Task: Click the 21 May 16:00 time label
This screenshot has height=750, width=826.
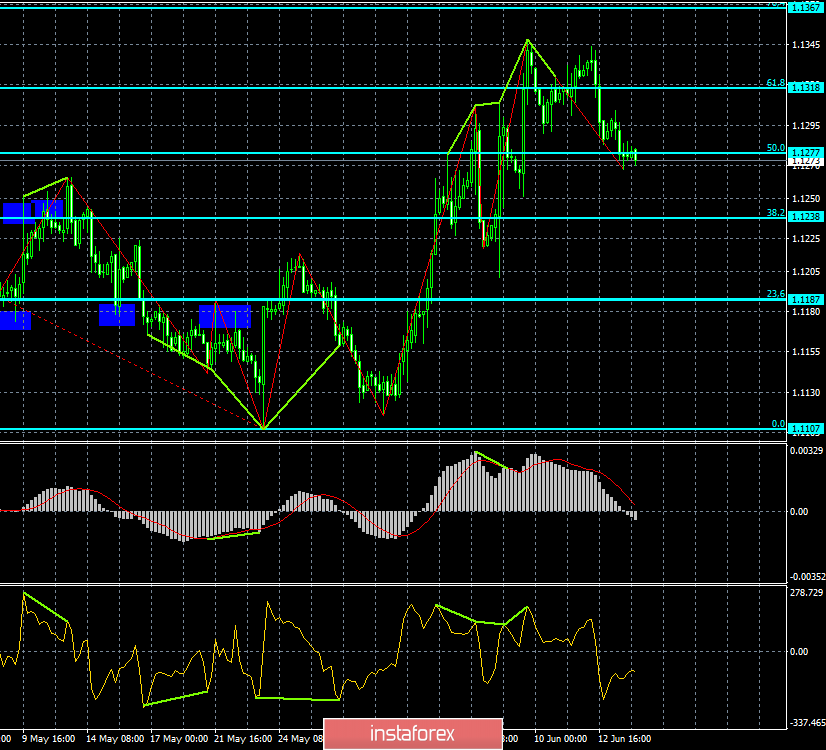Action: 243,738
